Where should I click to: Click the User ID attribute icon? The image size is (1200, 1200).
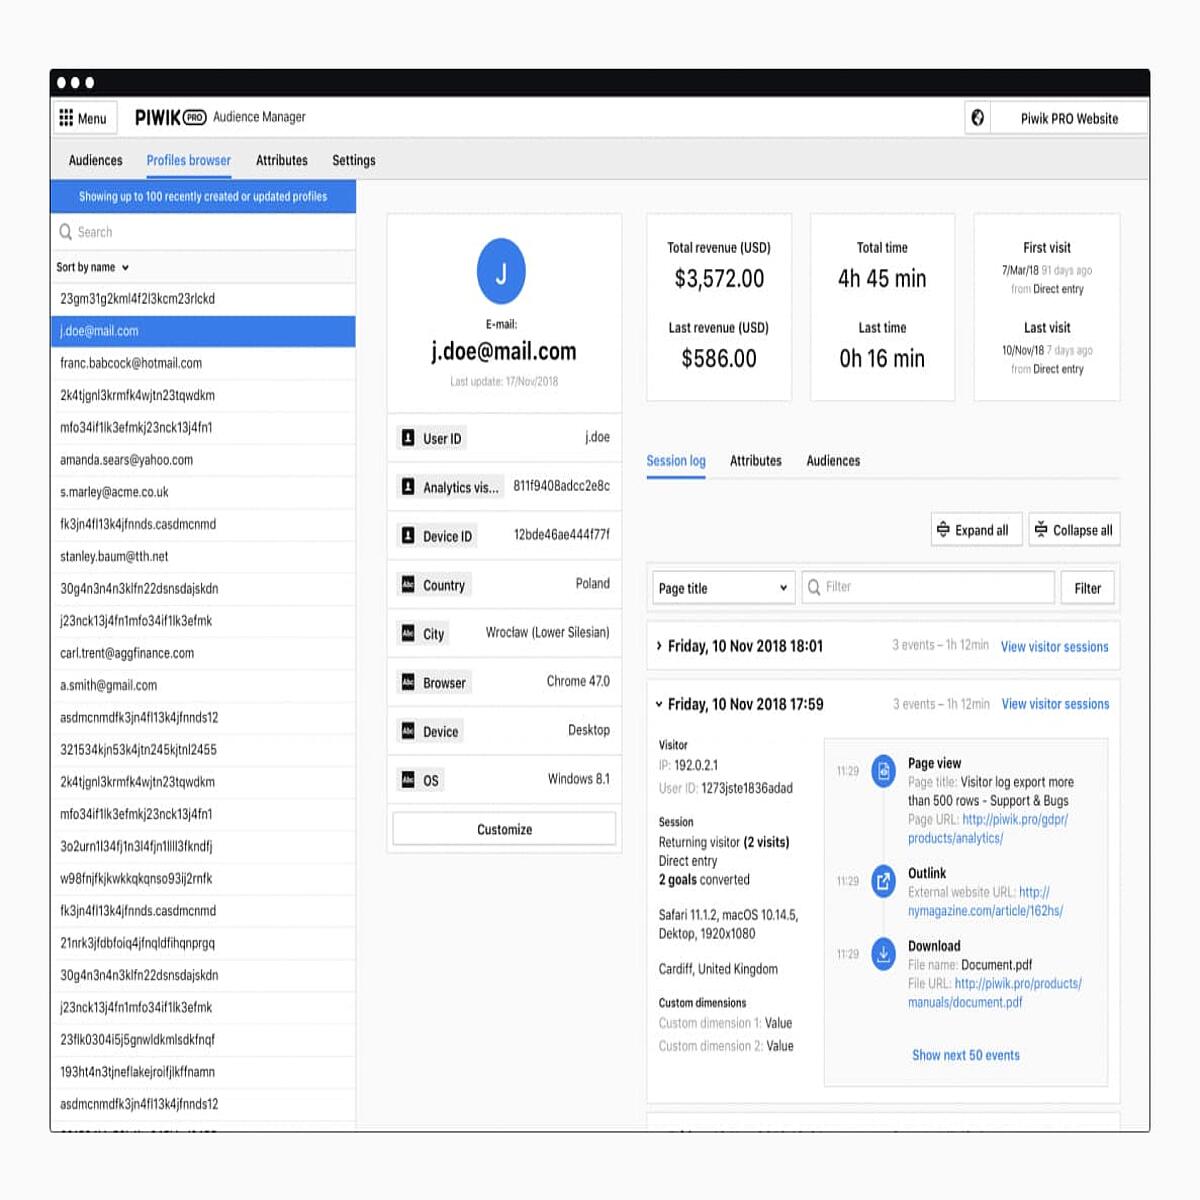pos(408,438)
